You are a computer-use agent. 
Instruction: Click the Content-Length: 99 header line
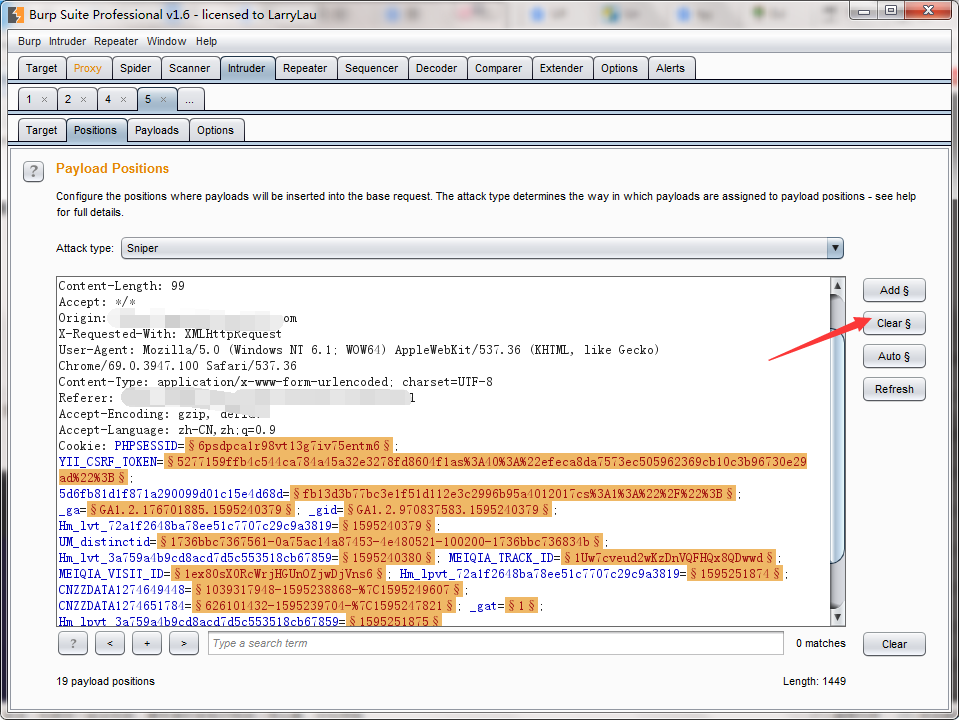click(122, 286)
